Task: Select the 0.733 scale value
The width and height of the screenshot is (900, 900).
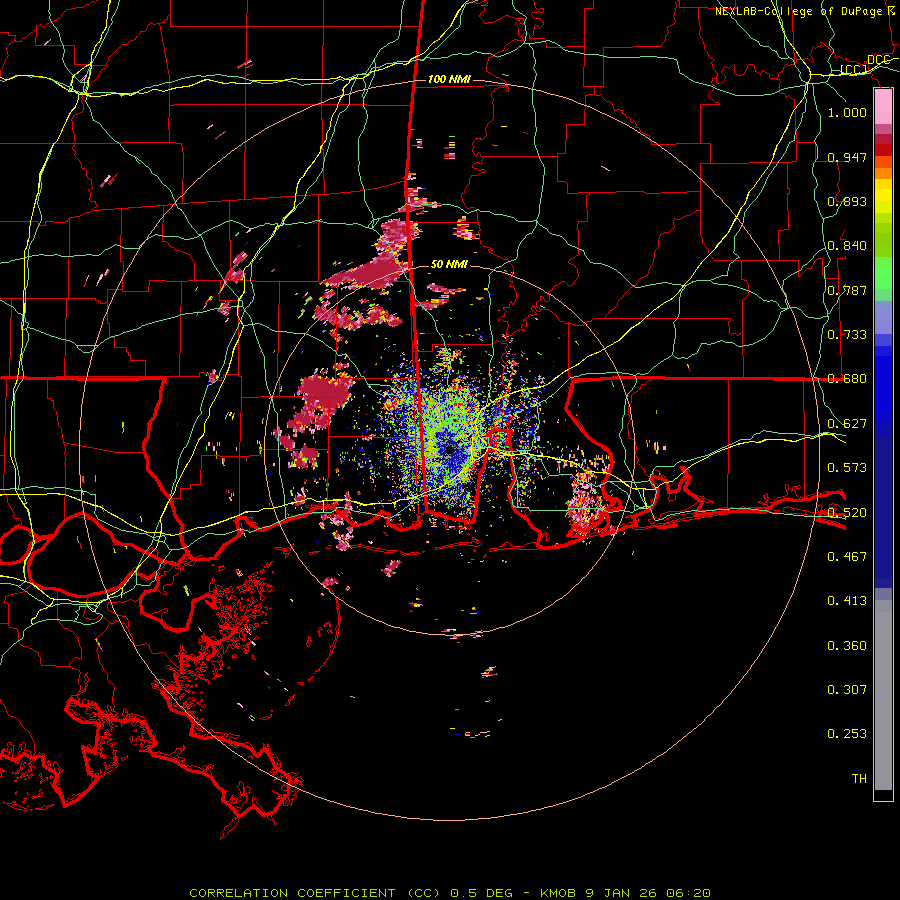Action: point(847,335)
